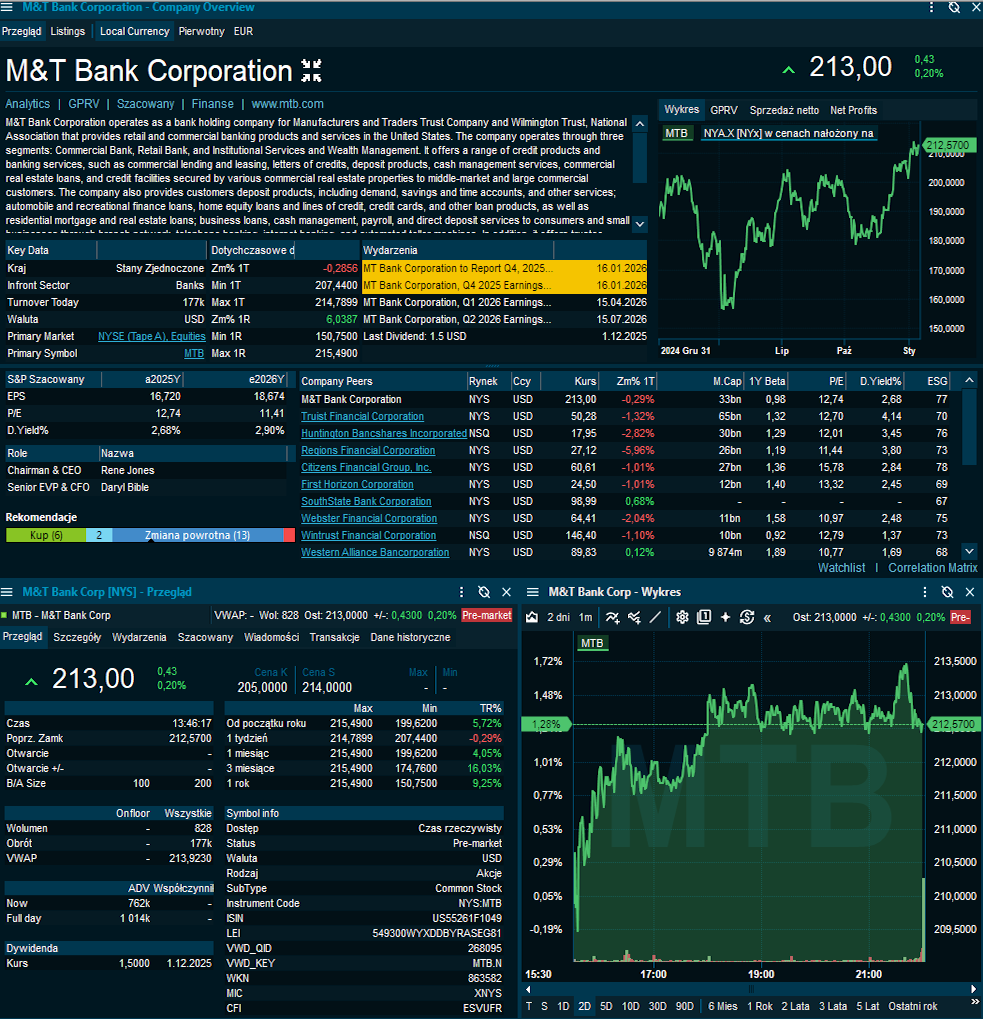Image resolution: width=983 pixels, height=1019 pixels.
Task: Click the chart settings gear icon
Action: [x=683, y=617]
